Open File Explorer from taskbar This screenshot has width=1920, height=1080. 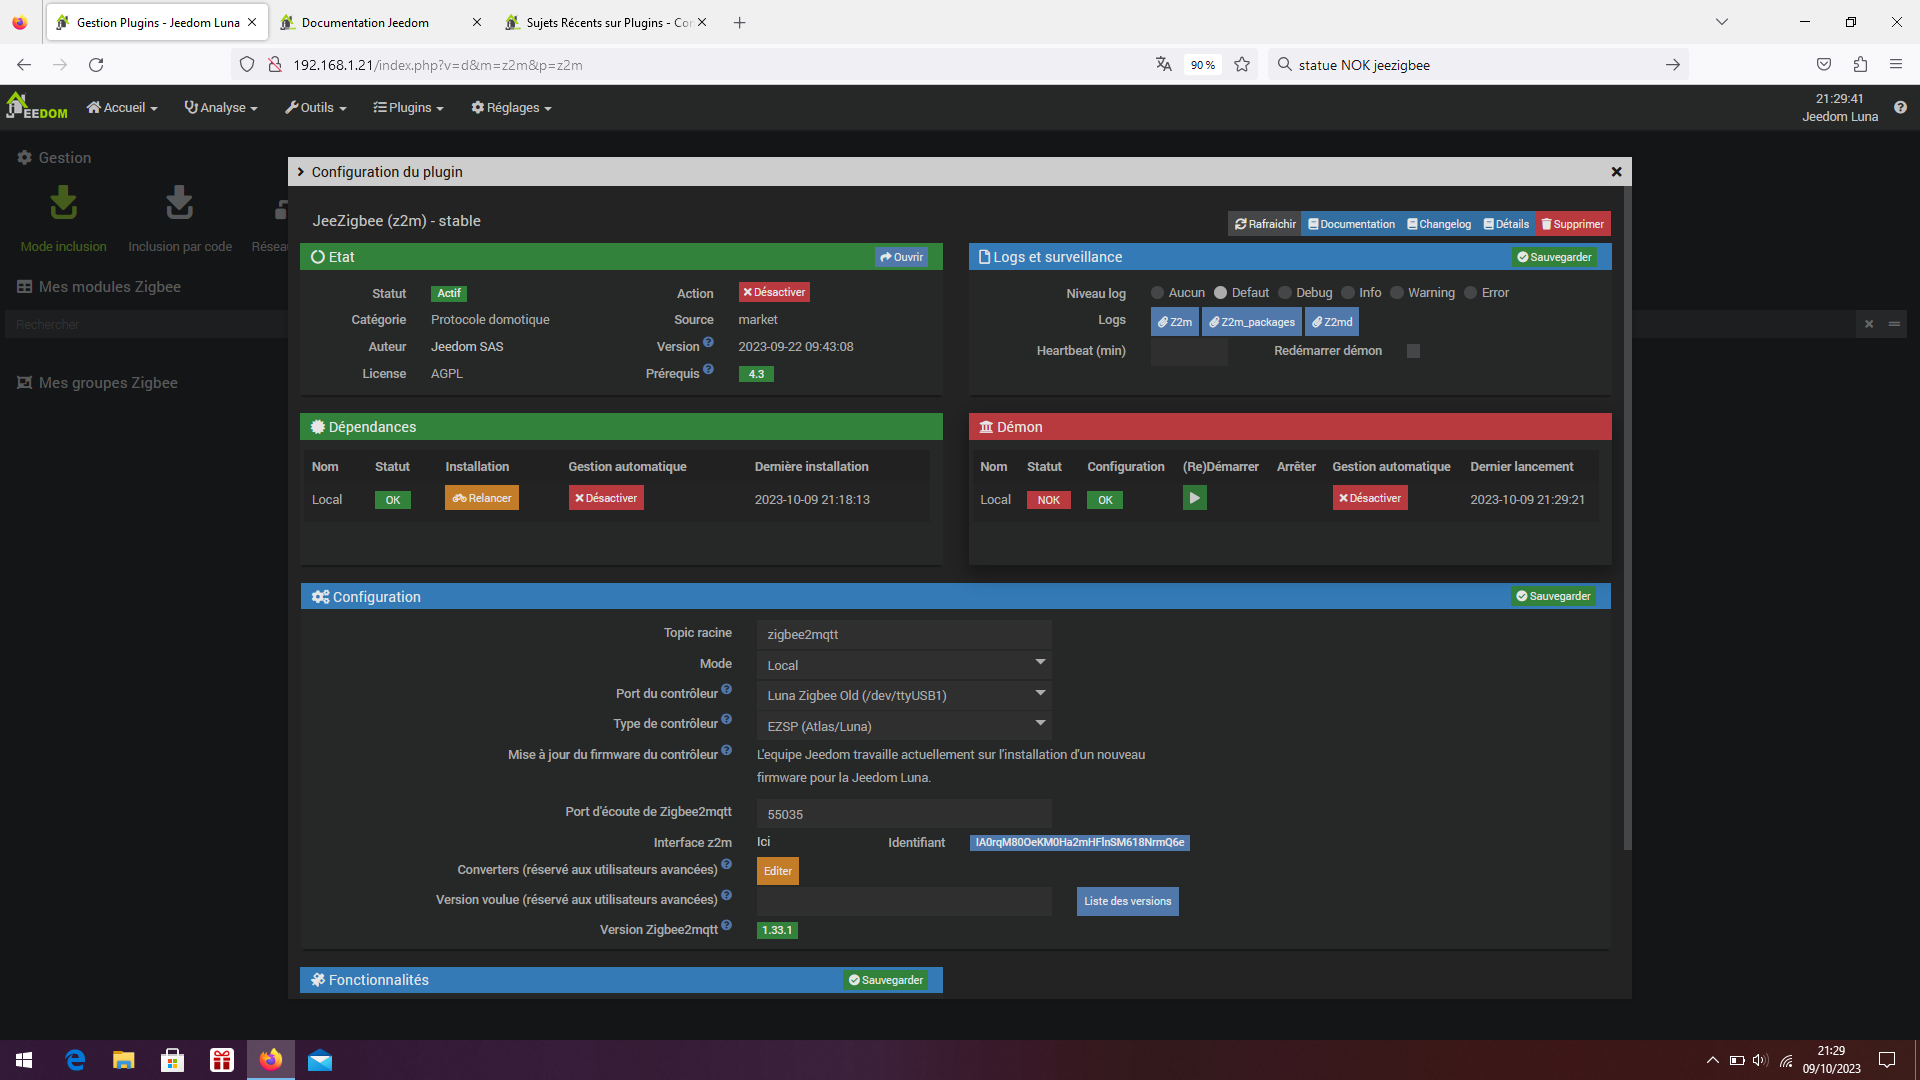coord(124,1060)
